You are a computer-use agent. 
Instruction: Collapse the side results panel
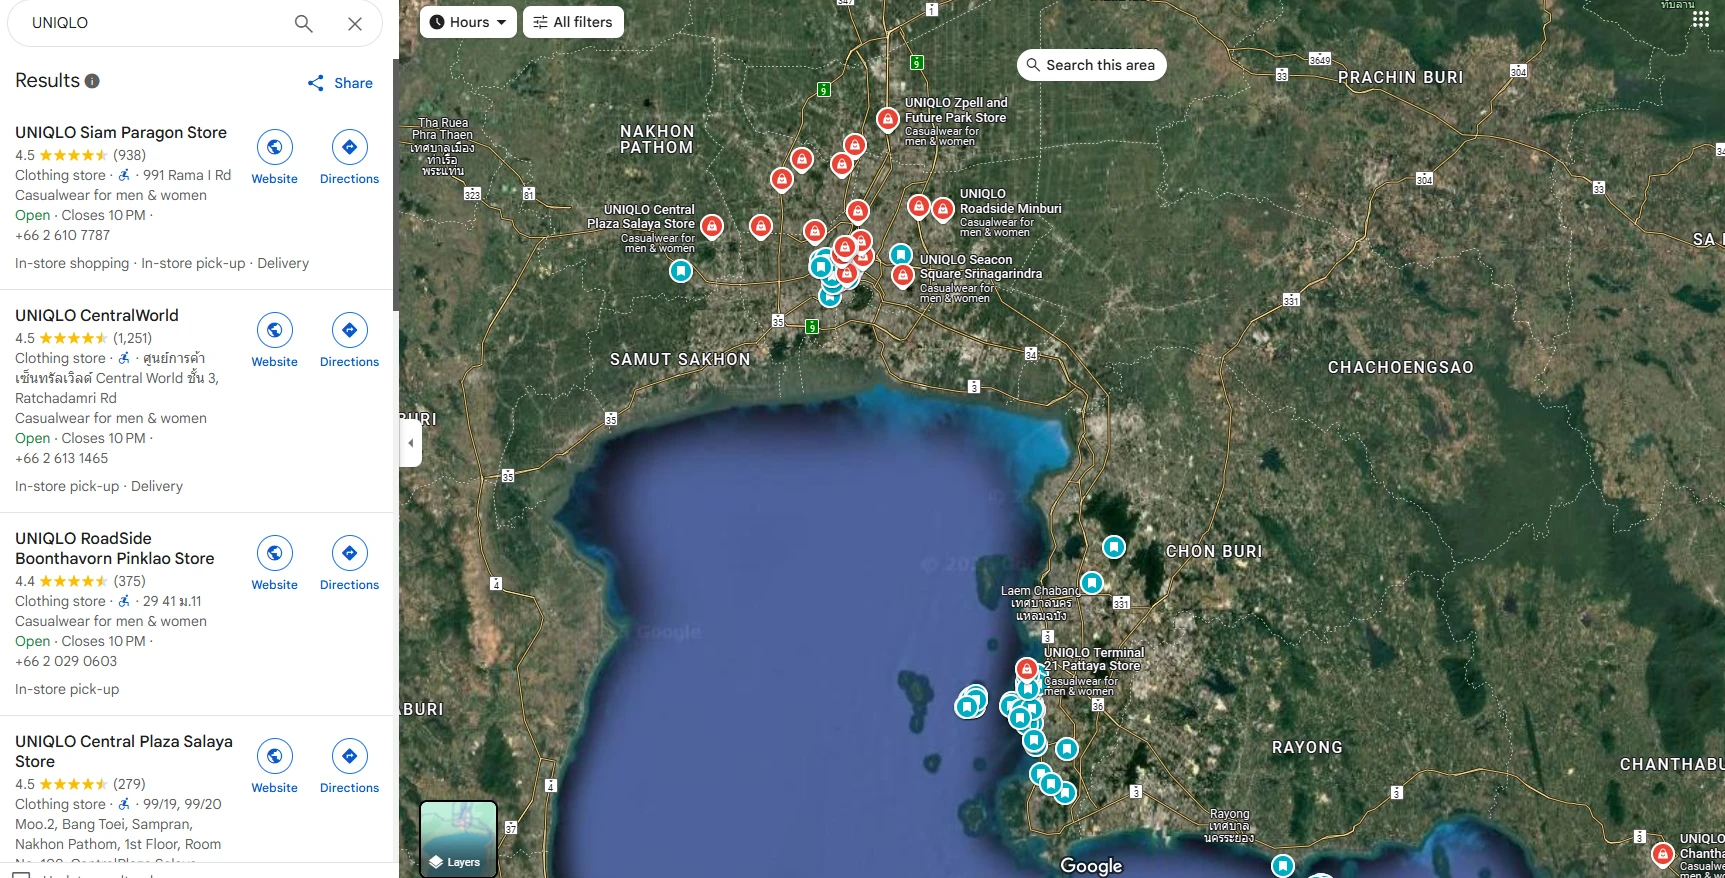(410, 443)
